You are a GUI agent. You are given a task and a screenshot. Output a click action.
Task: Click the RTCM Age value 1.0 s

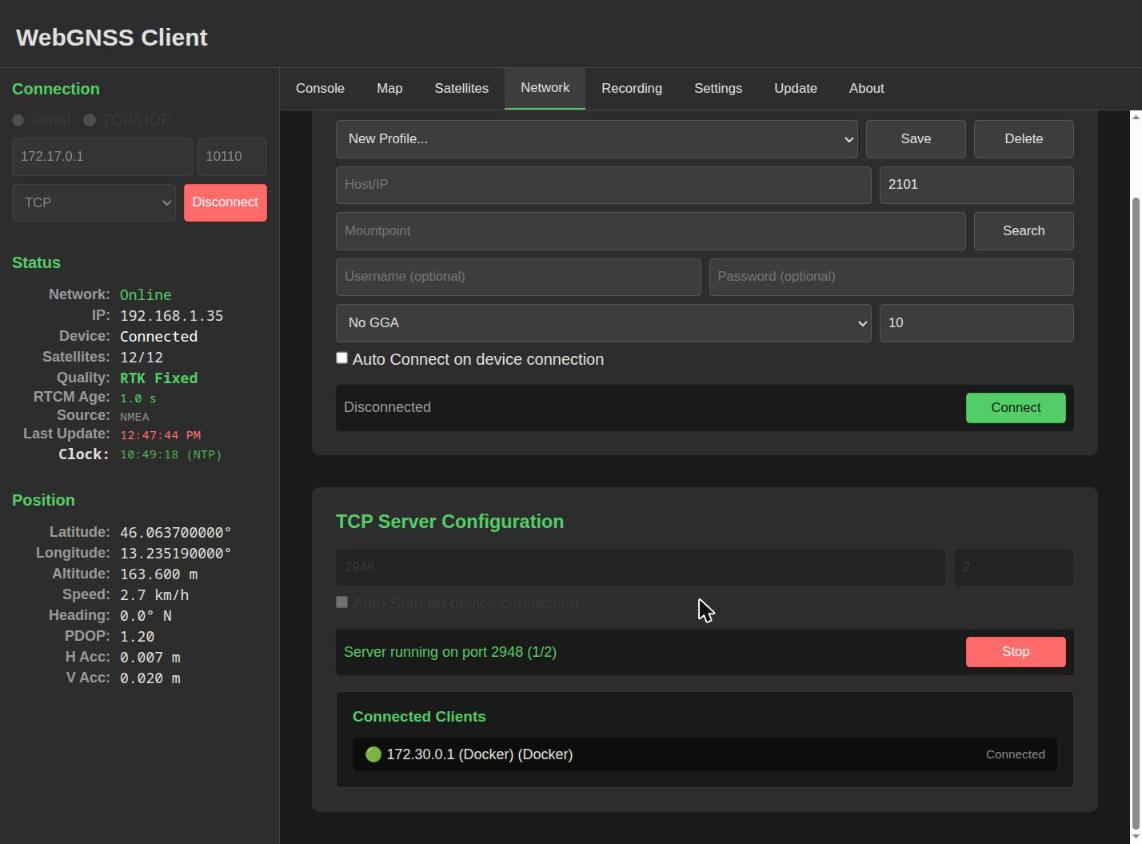point(138,398)
